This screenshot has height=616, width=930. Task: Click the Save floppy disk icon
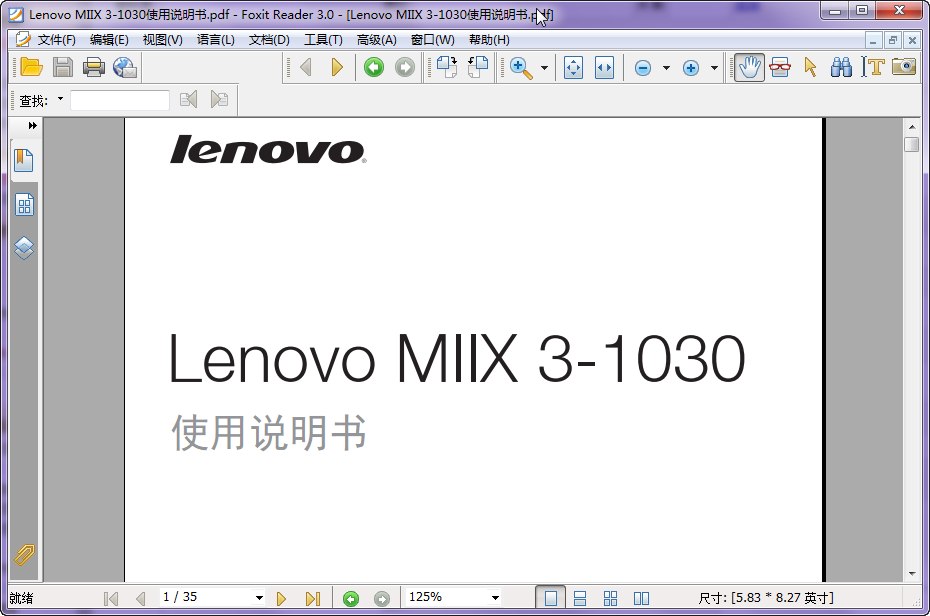coord(63,67)
